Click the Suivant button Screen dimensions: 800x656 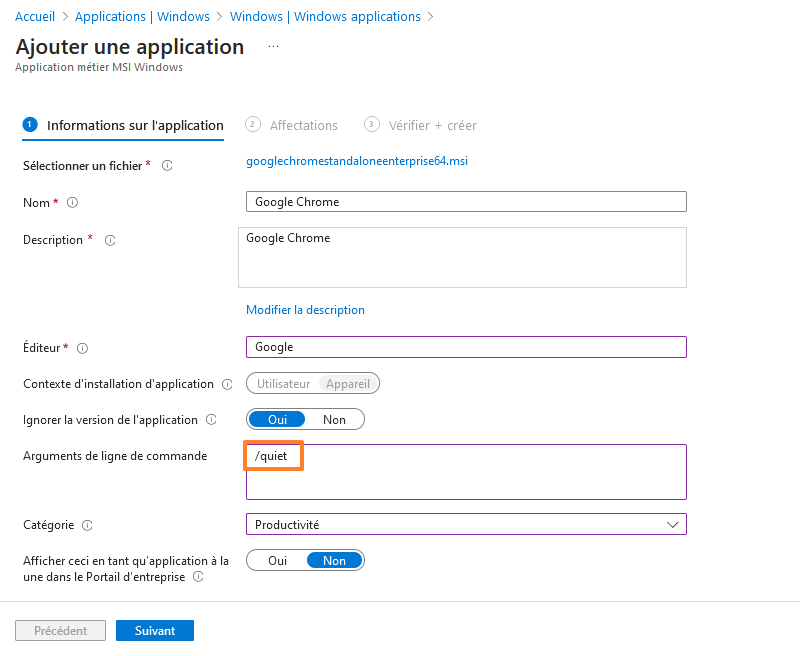tap(154, 630)
